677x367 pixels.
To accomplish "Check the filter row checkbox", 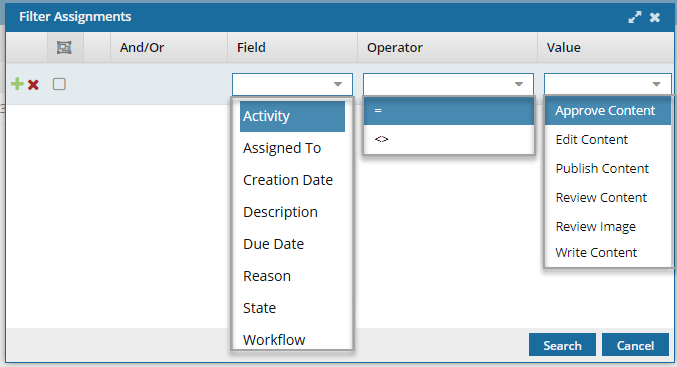I will pyautogui.click(x=59, y=84).
